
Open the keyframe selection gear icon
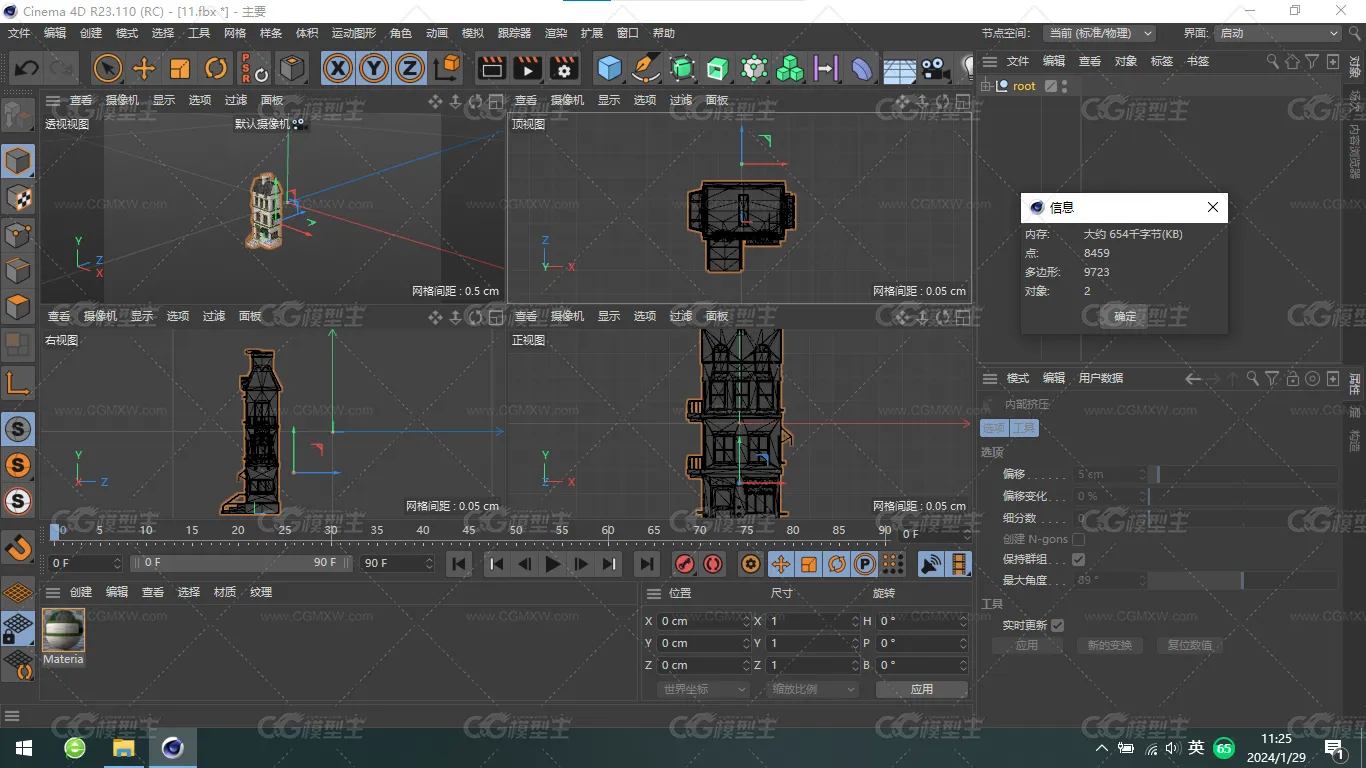tap(751, 564)
